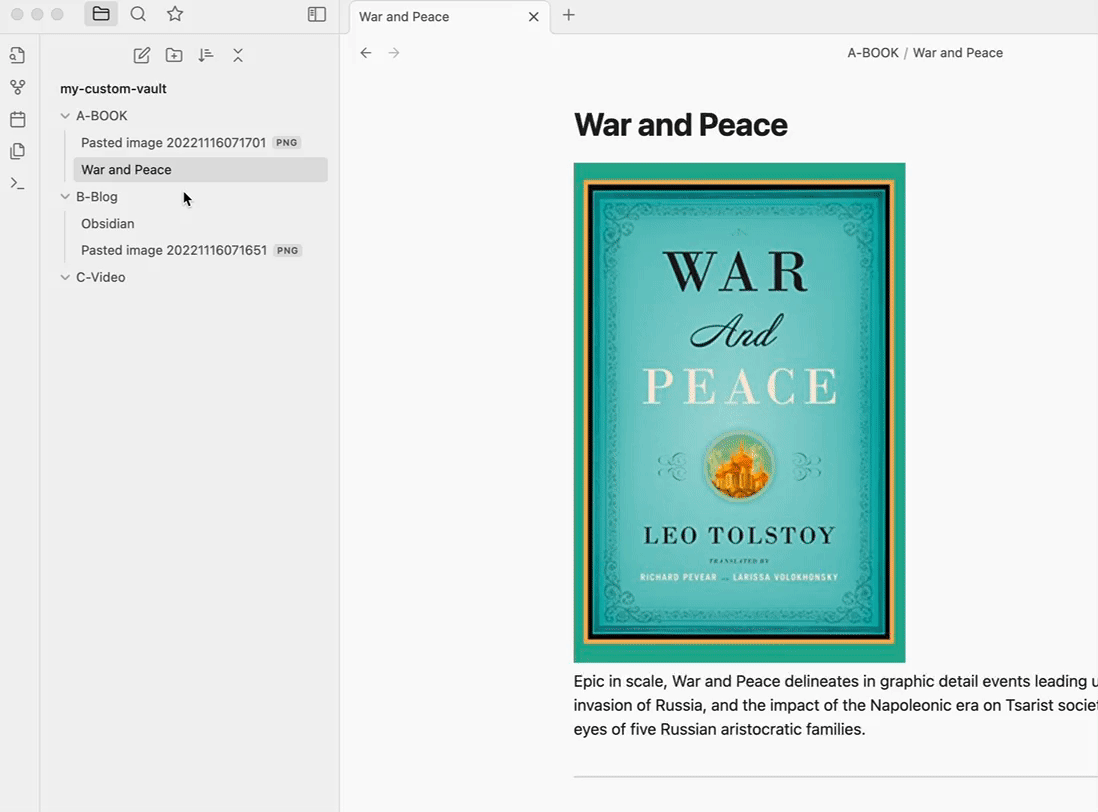The image size is (1098, 812).
Task: Open a new tab with plus
Action: 569,15
